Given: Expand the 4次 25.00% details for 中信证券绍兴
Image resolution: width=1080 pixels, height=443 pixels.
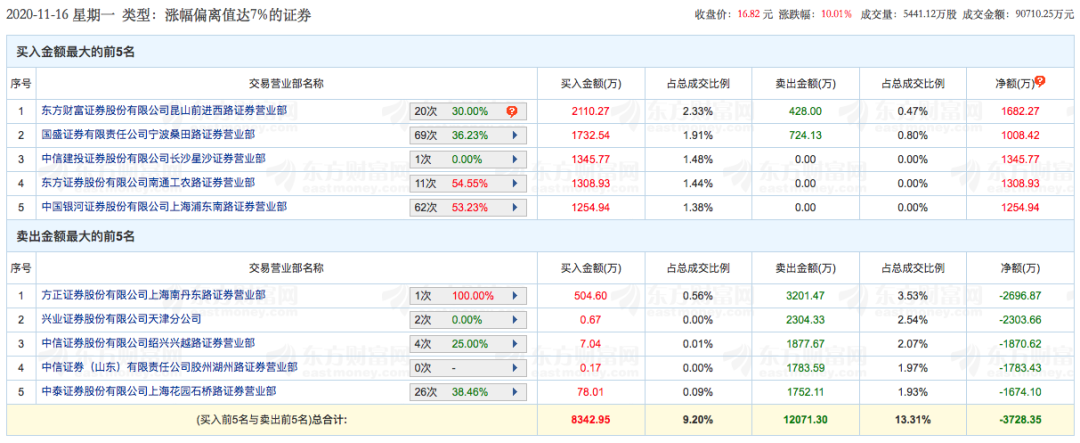Looking at the screenshot, I should coord(514,344).
